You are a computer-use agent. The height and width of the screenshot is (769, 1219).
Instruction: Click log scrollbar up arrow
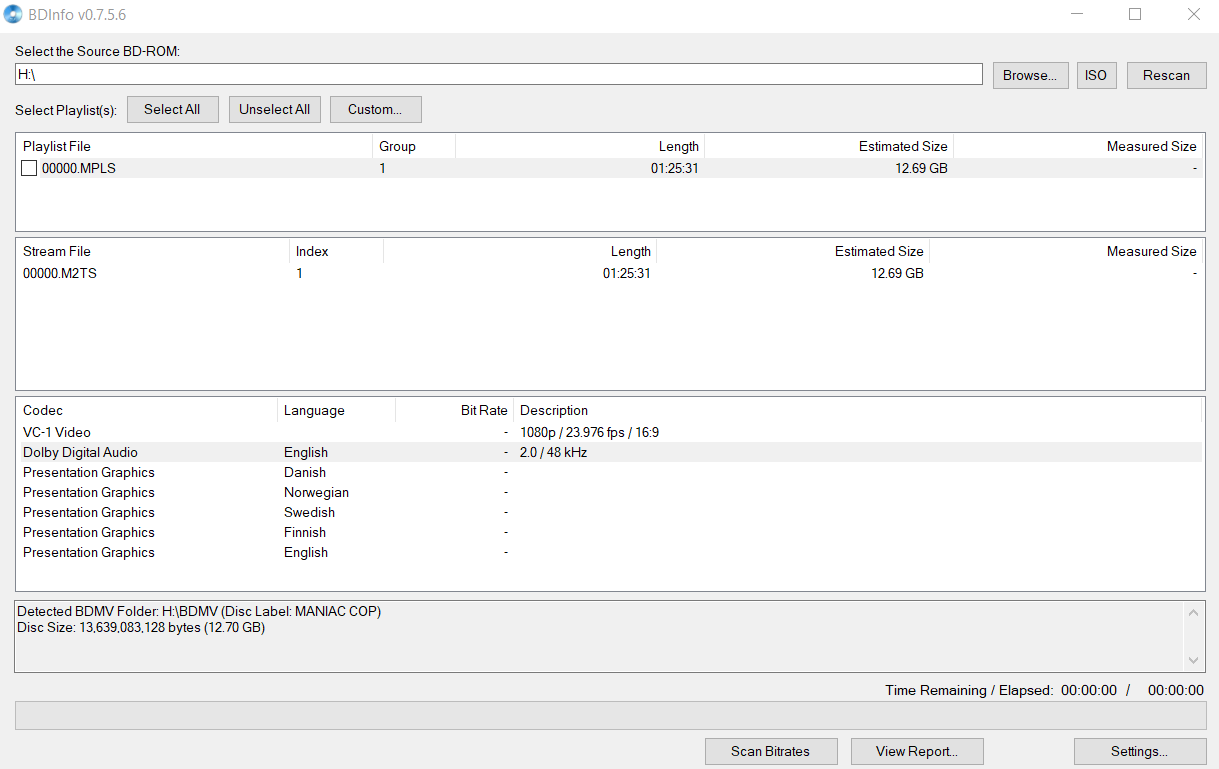(x=1193, y=611)
